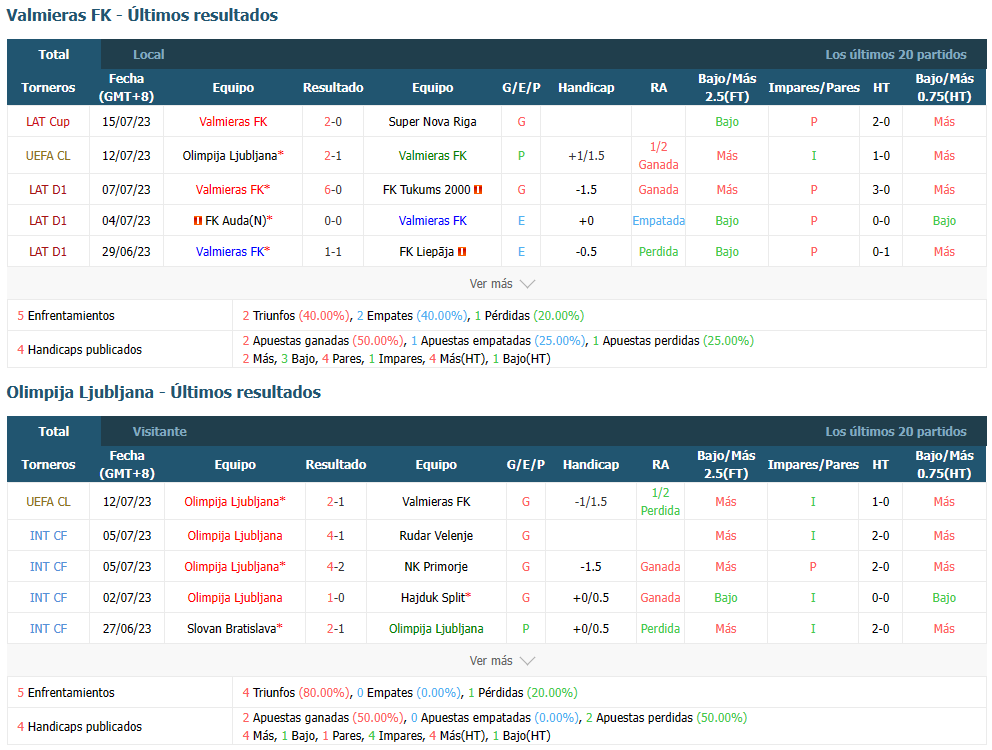Click 0-1 half-time score in FK Liepāja row
Screen dimensions: 992x750
pyautogui.click(x=881, y=252)
